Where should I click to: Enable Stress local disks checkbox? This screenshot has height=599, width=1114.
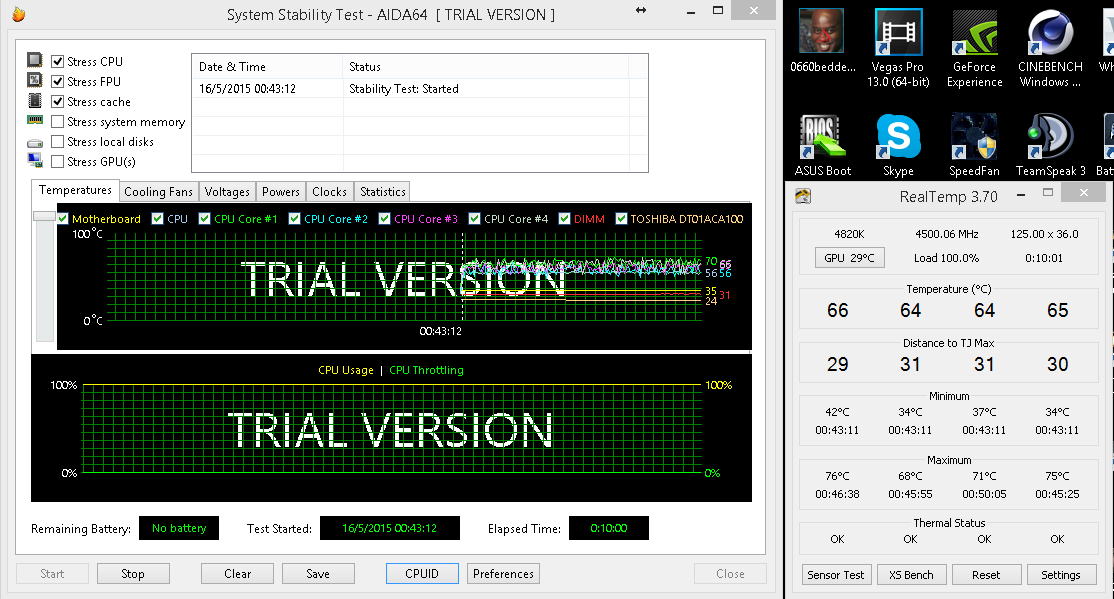click(x=58, y=141)
